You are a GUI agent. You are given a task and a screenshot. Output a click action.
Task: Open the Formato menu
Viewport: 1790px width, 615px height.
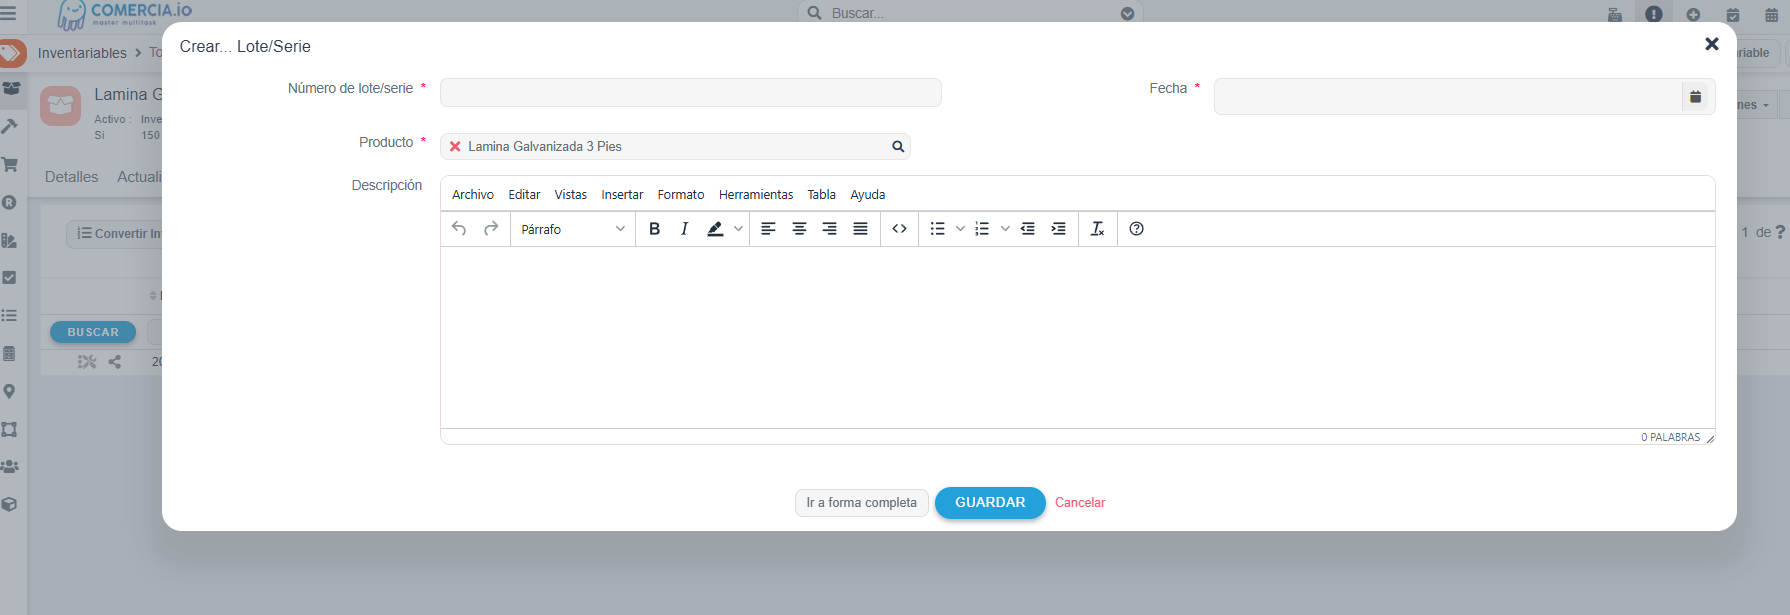coord(681,195)
